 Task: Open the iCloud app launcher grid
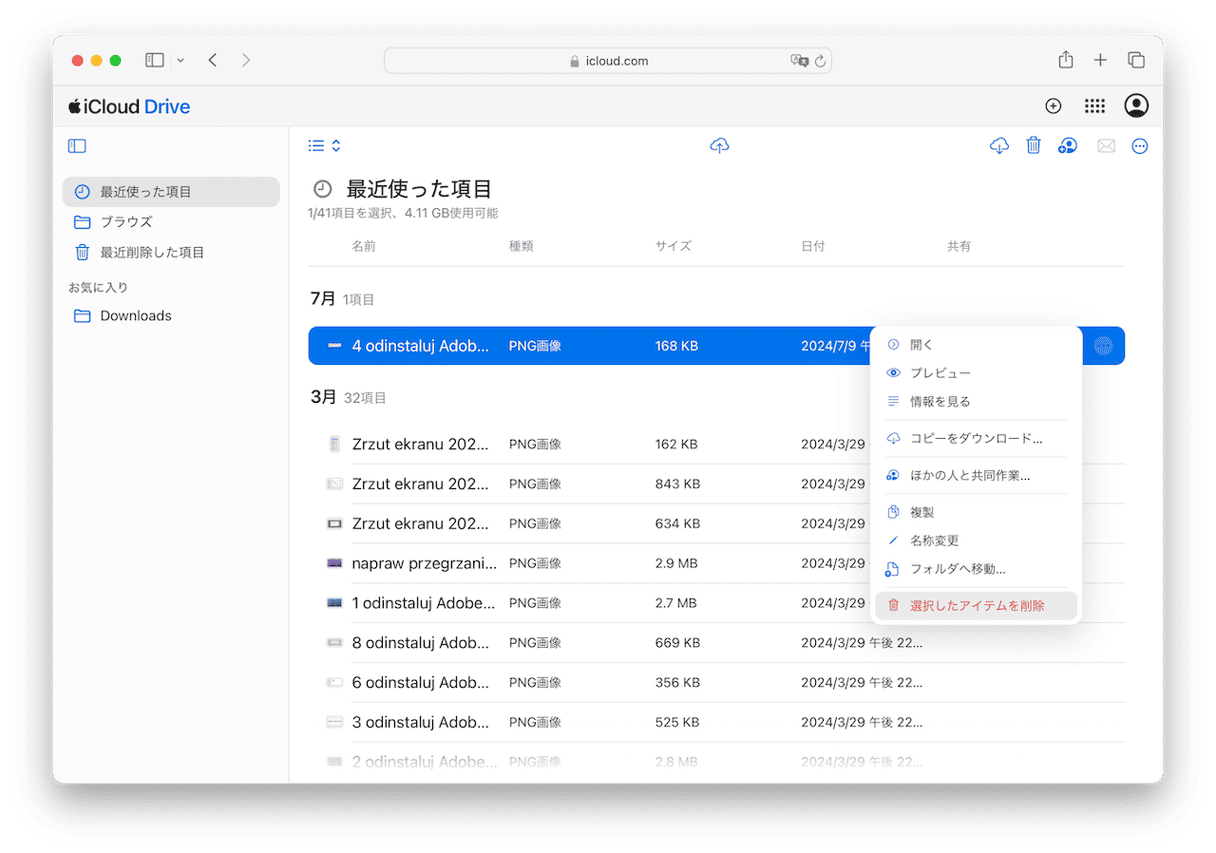point(1095,106)
